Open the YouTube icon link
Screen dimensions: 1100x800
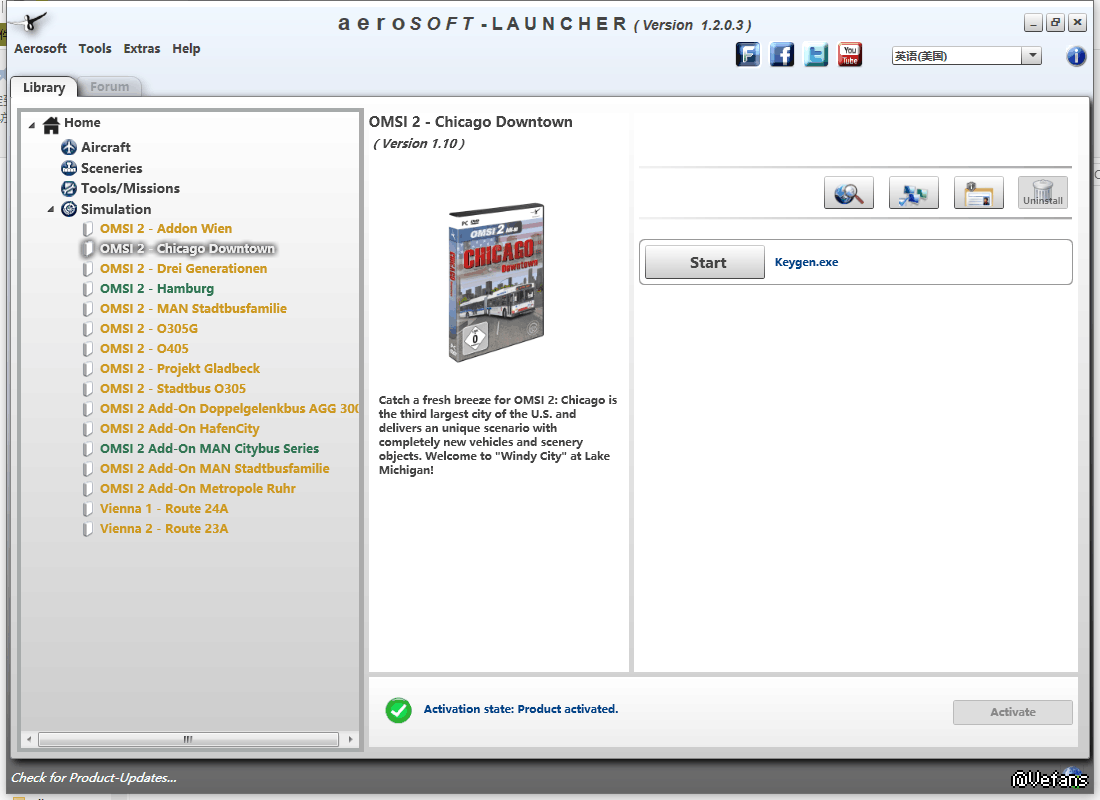coord(850,54)
